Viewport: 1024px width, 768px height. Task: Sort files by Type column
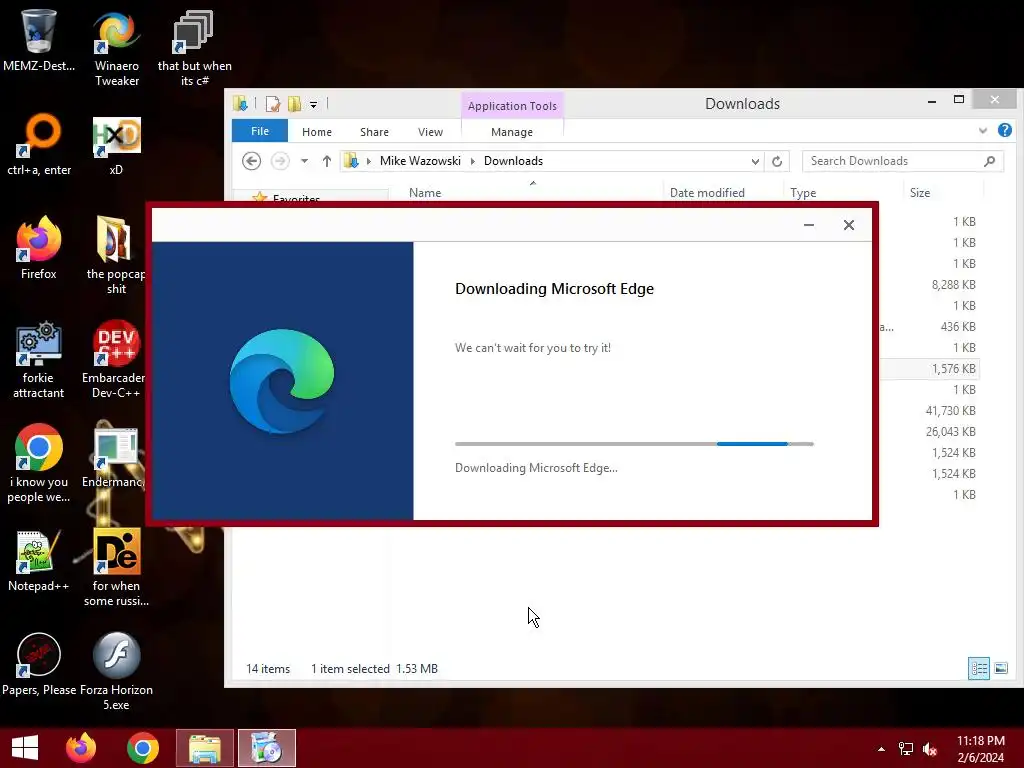coord(803,193)
